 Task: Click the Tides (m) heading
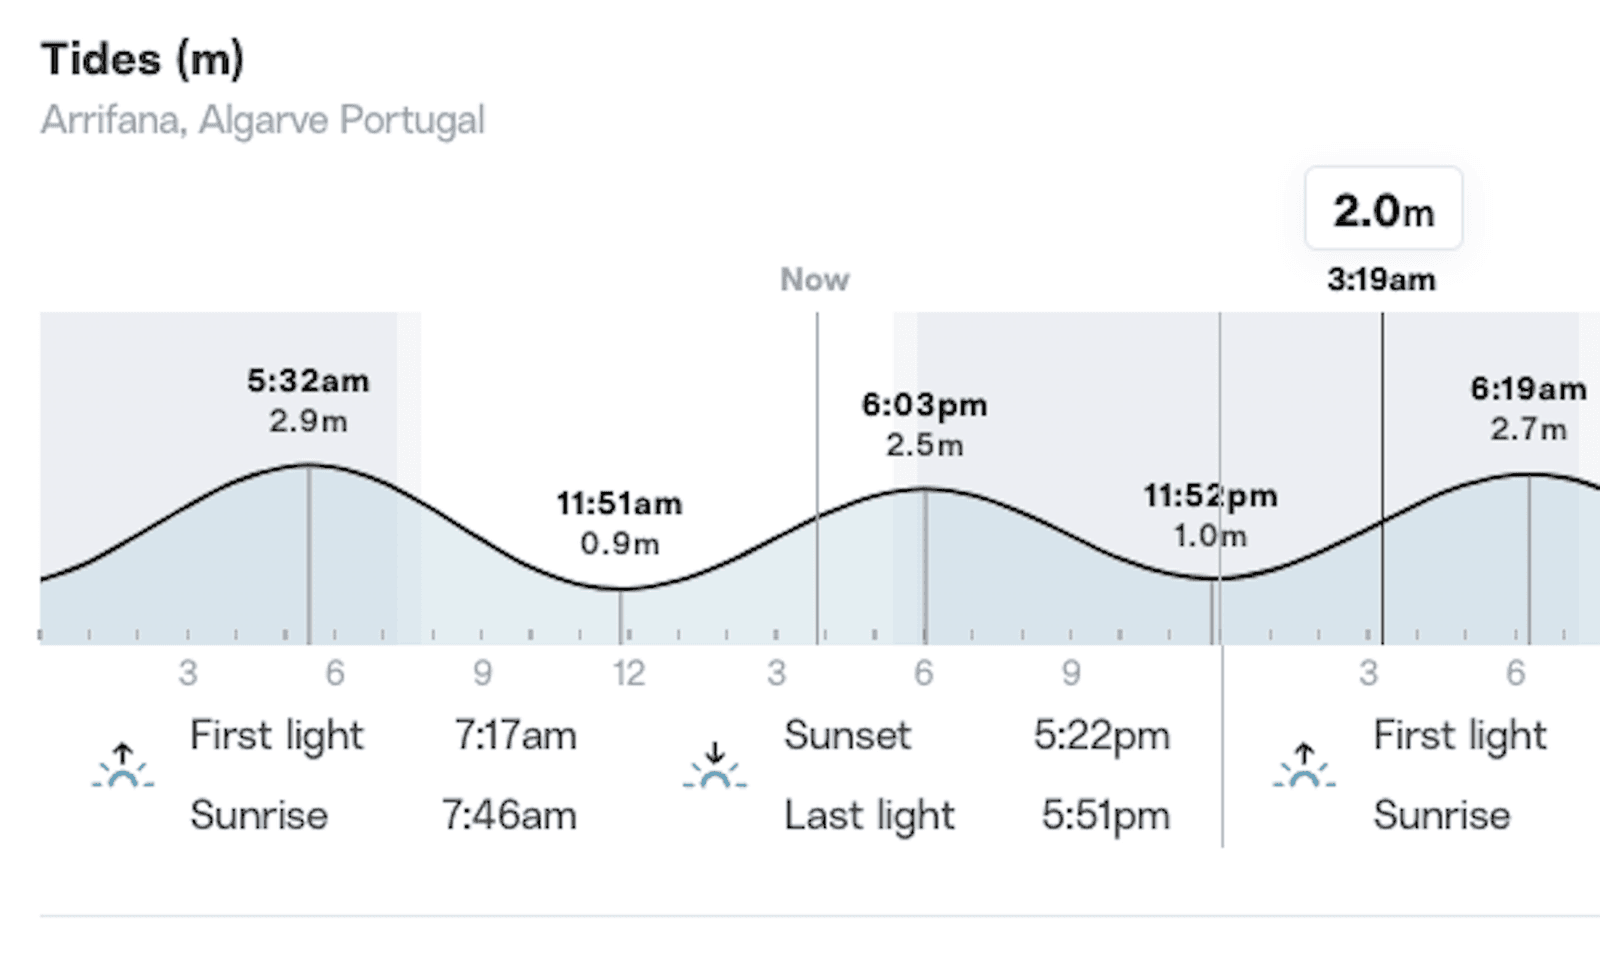[x=142, y=59]
